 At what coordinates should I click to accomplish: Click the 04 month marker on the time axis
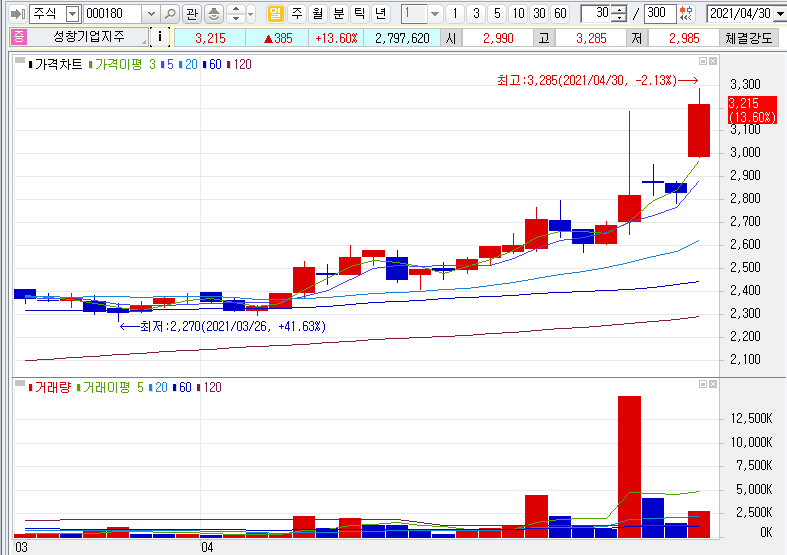coord(207,547)
